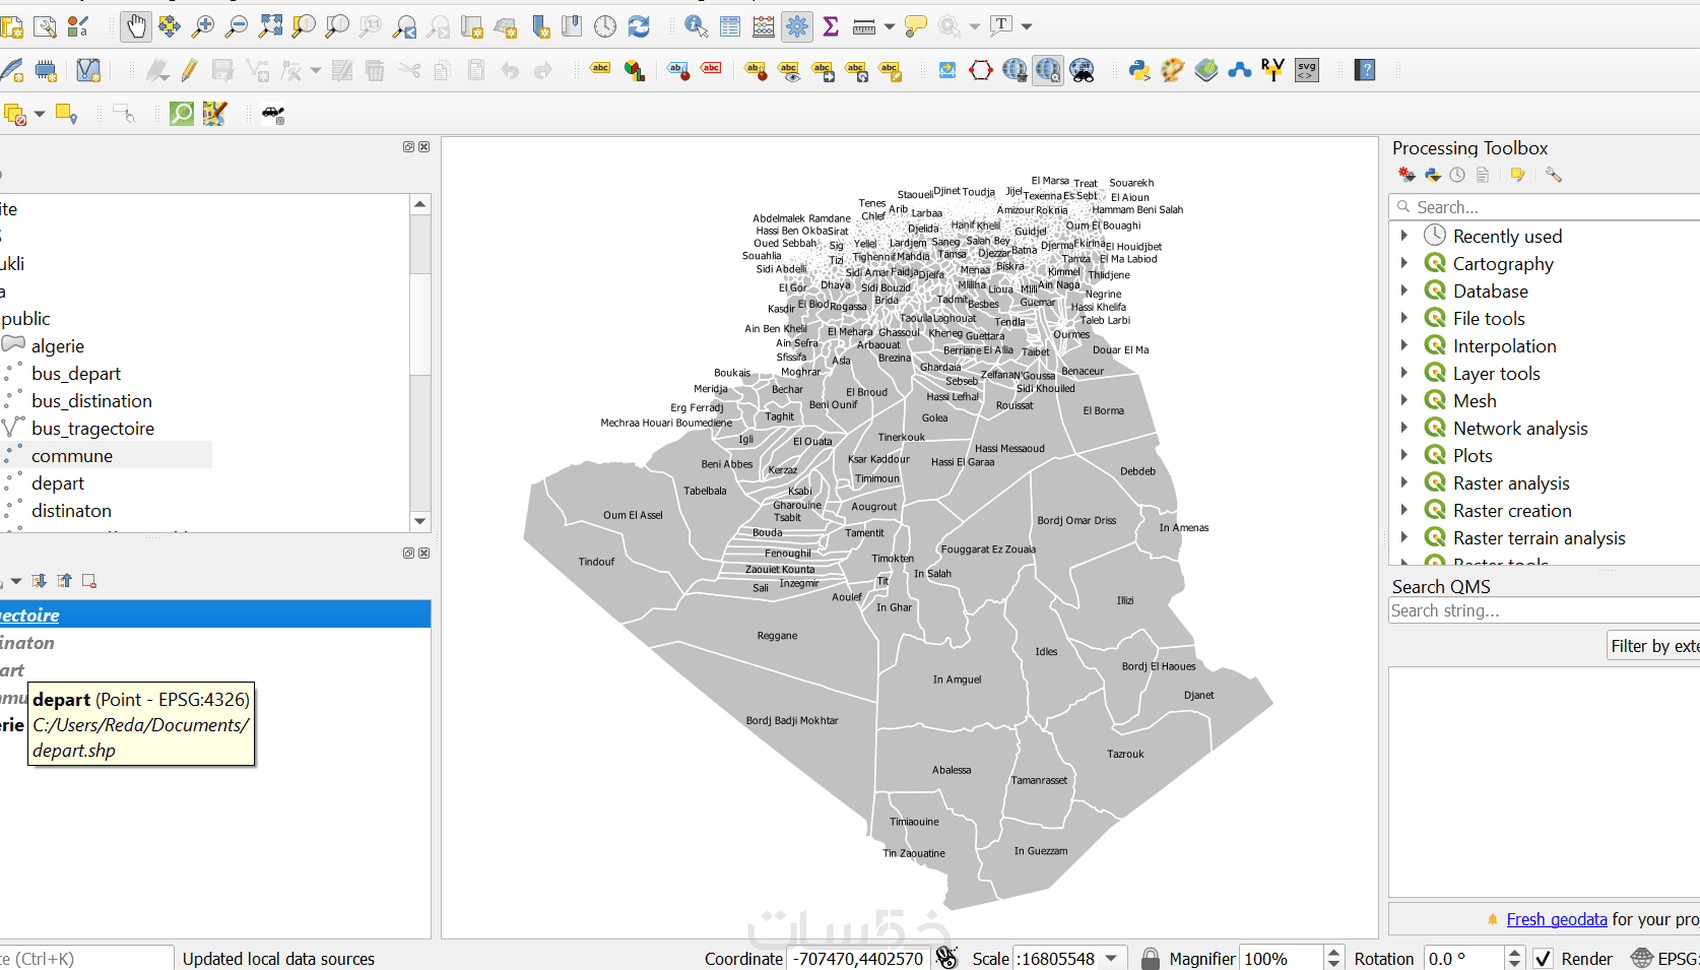Click the Filter by extent button
The image size is (1700, 970).
(x=1654, y=646)
